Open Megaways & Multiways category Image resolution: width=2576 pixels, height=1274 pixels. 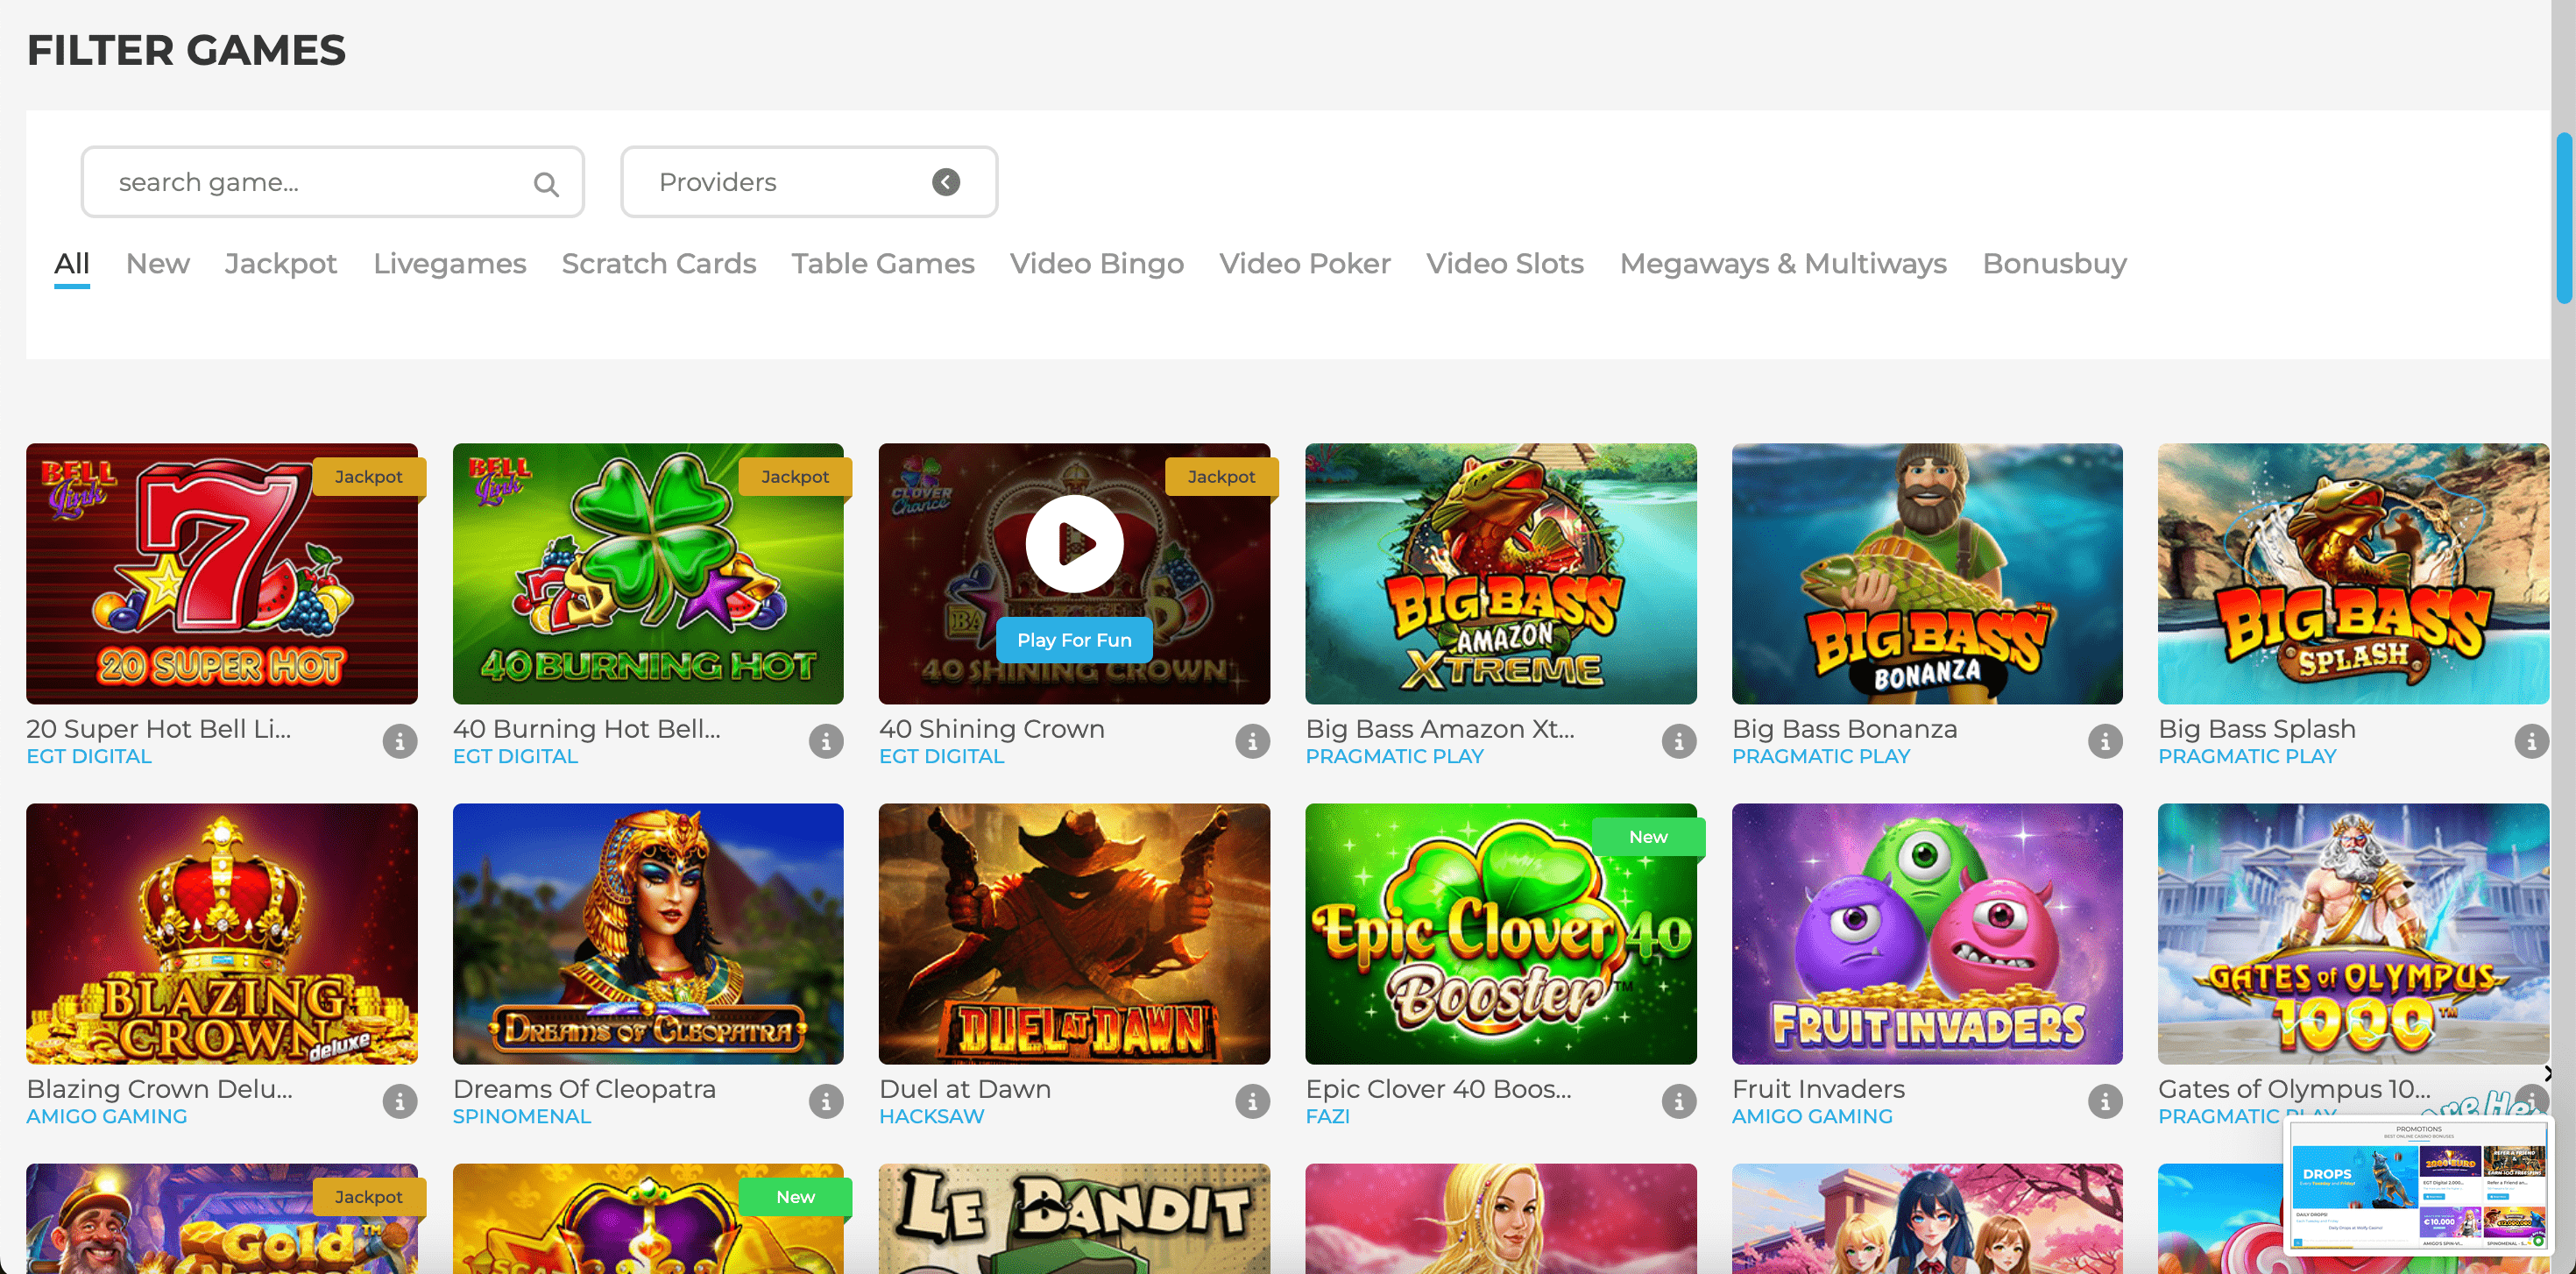(x=1782, y=264)
